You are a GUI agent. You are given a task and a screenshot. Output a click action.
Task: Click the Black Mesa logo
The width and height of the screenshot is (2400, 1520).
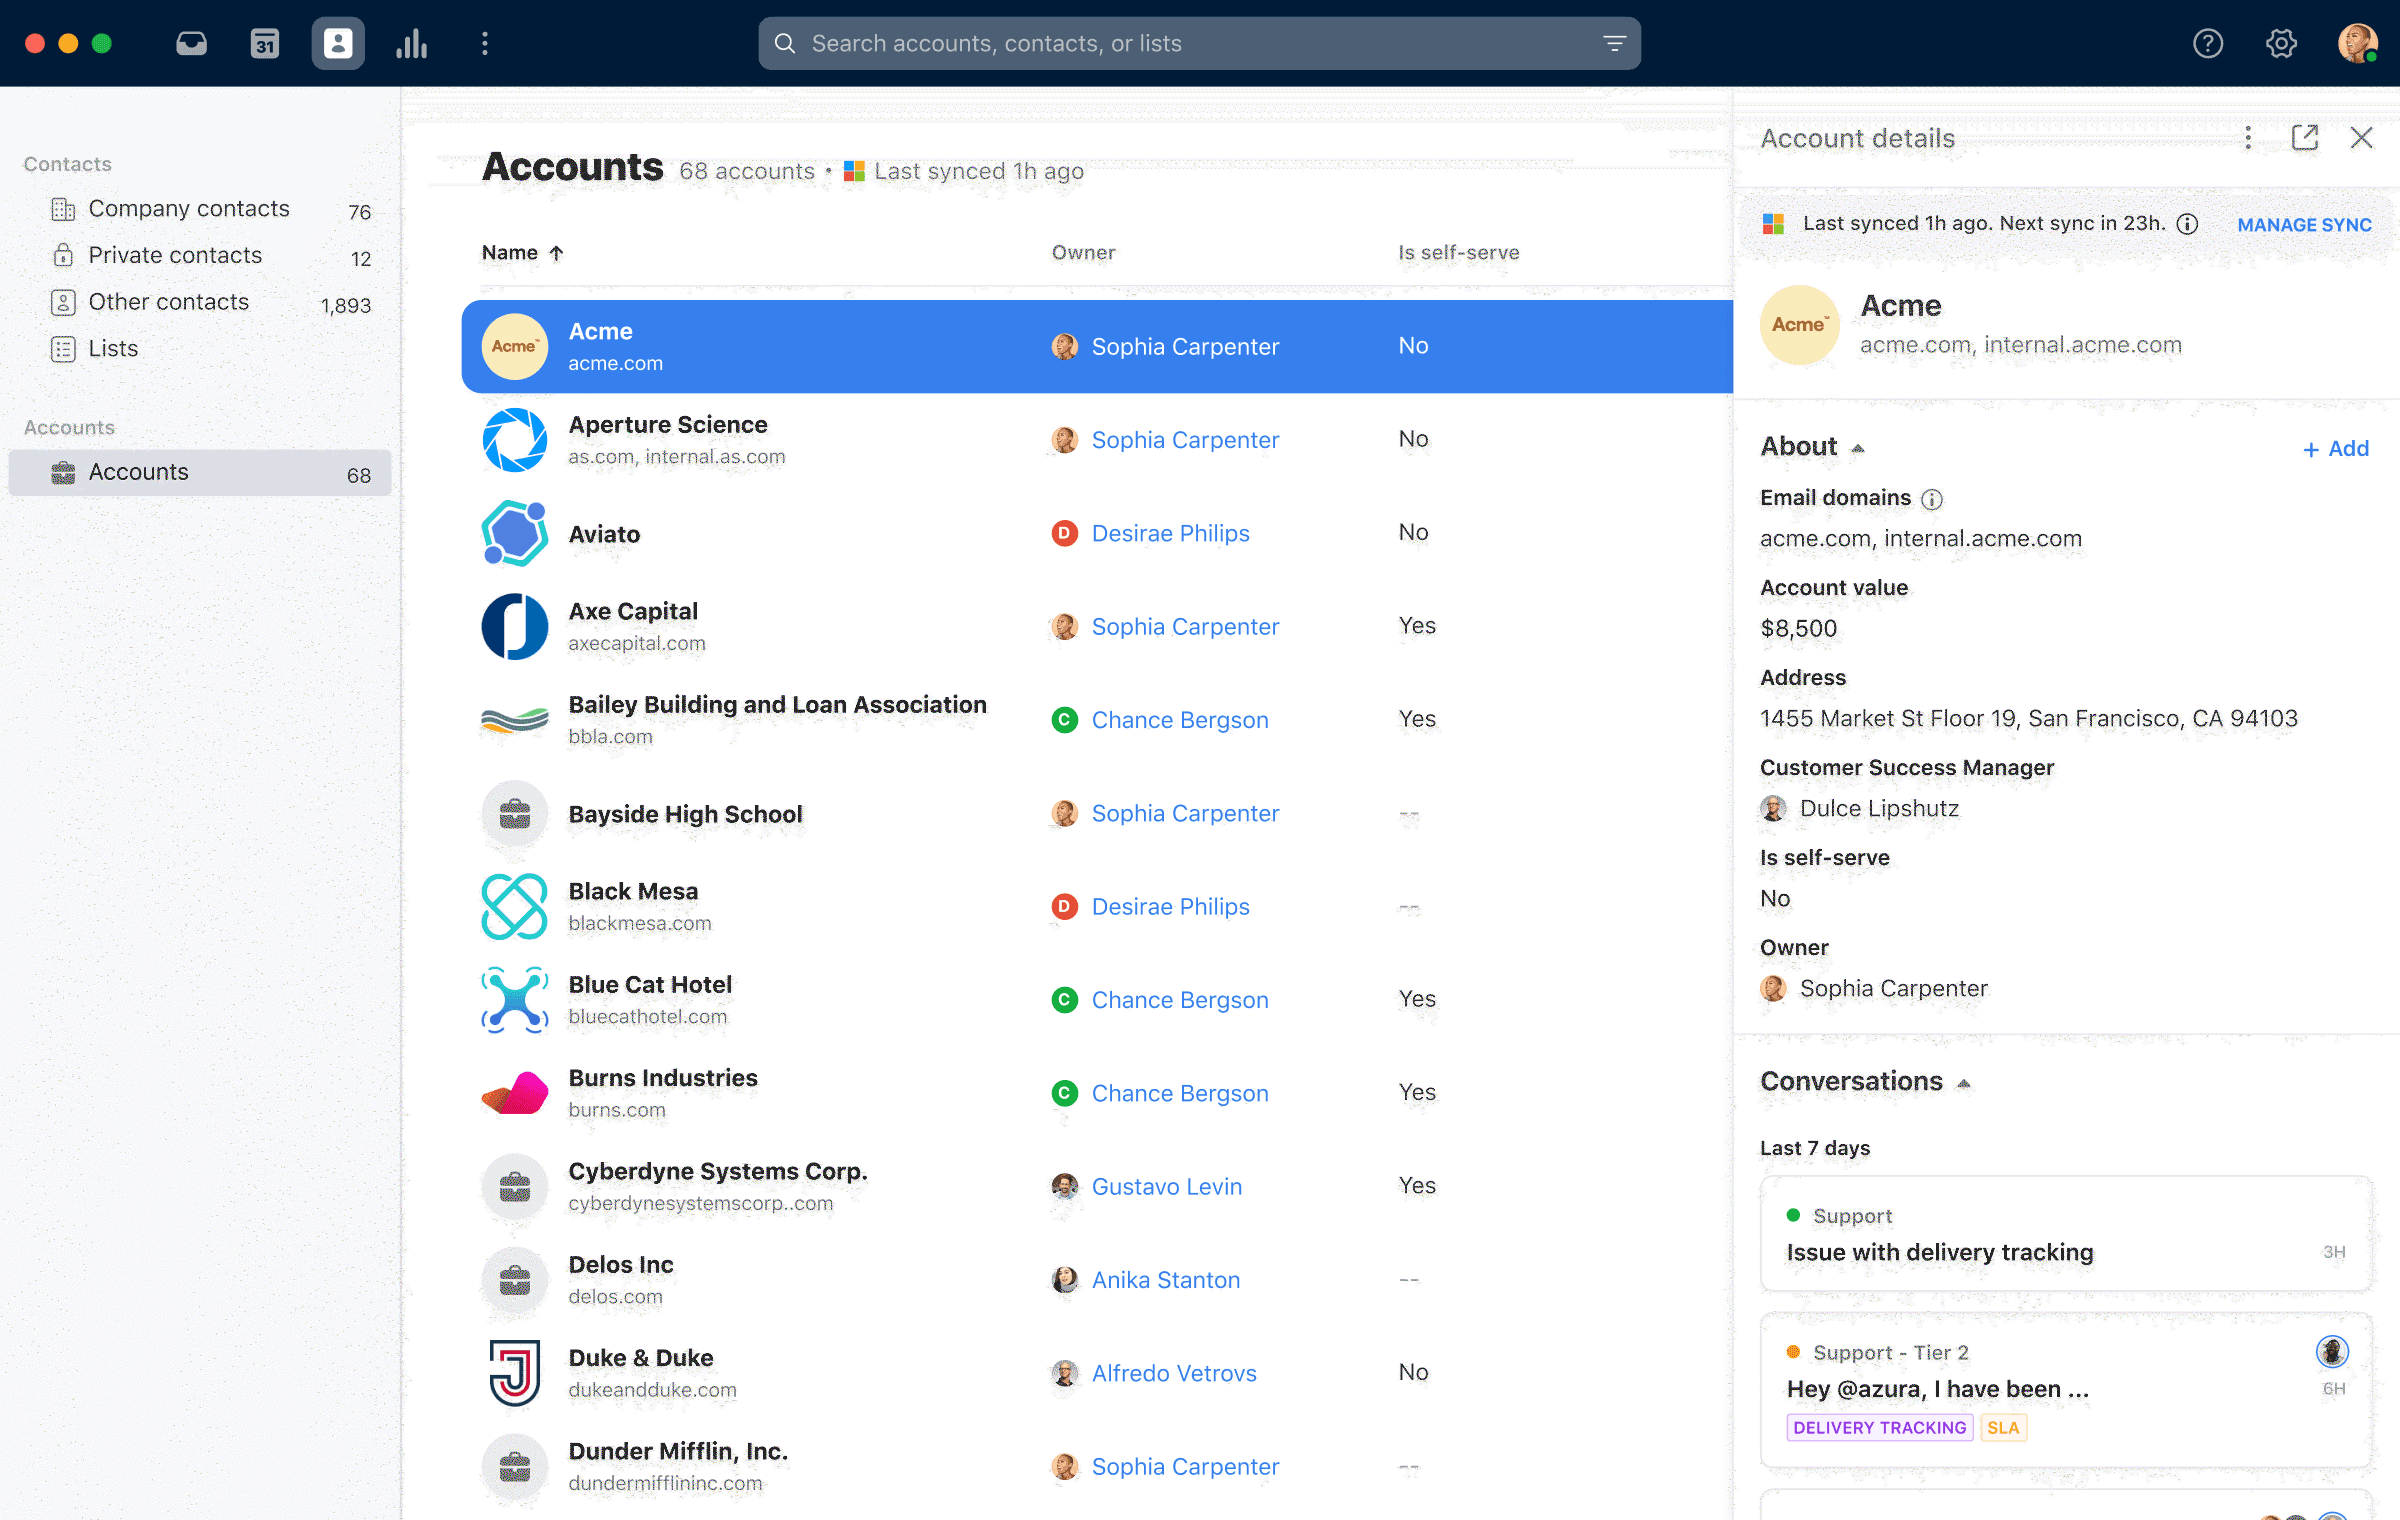(514, 906)
